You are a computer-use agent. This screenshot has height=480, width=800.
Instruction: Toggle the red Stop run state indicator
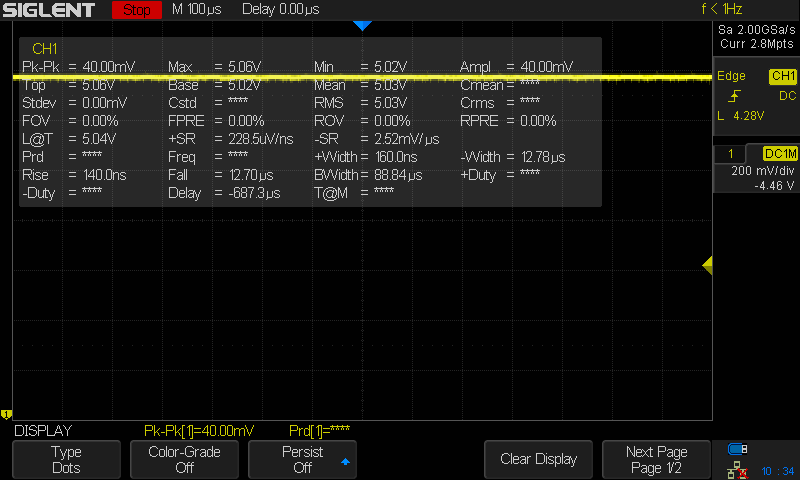click(136, 10)
